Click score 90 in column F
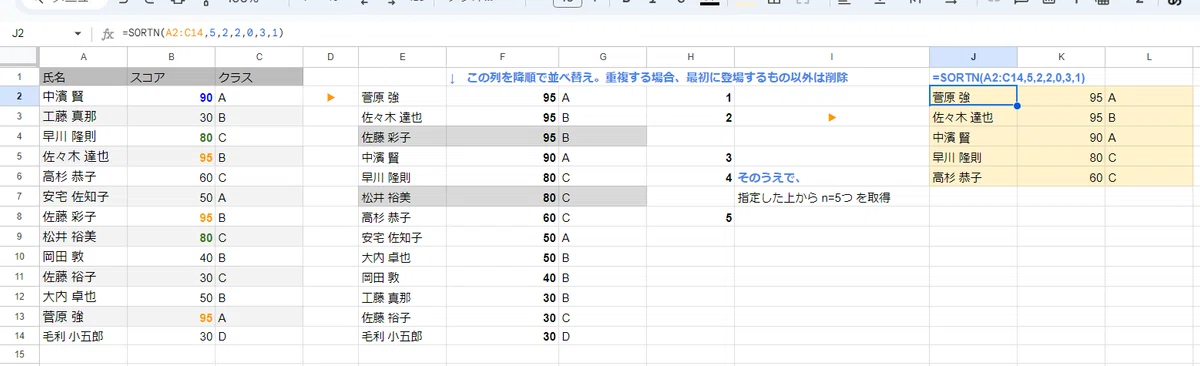The height and width of the screenshot is (366, 1200). click(502, 158)
